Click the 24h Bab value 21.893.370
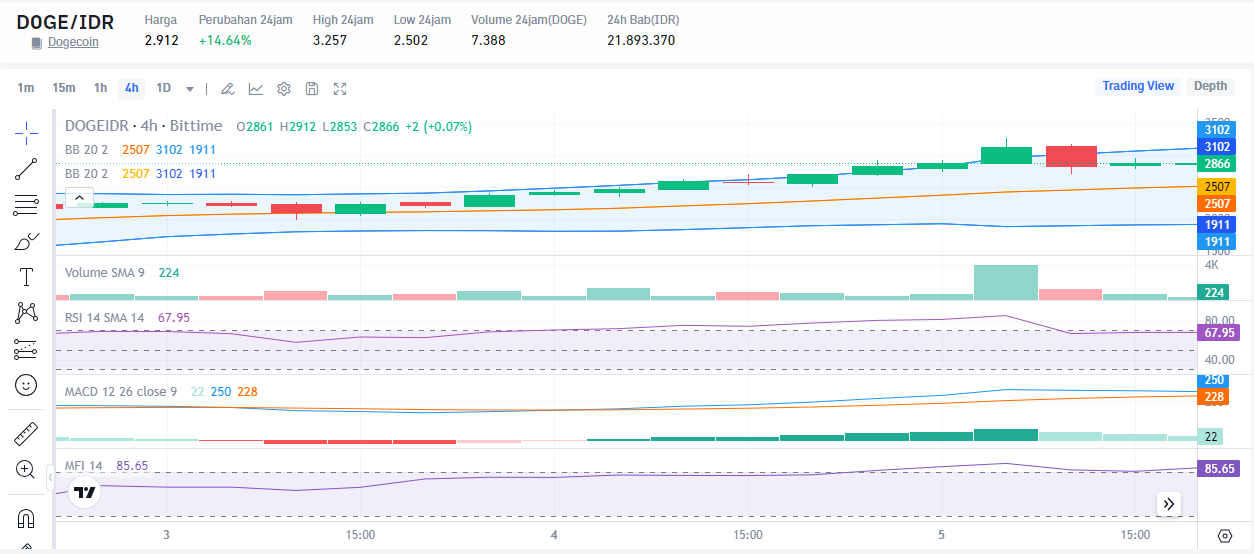1254x554 pixels. coord(641,40)
